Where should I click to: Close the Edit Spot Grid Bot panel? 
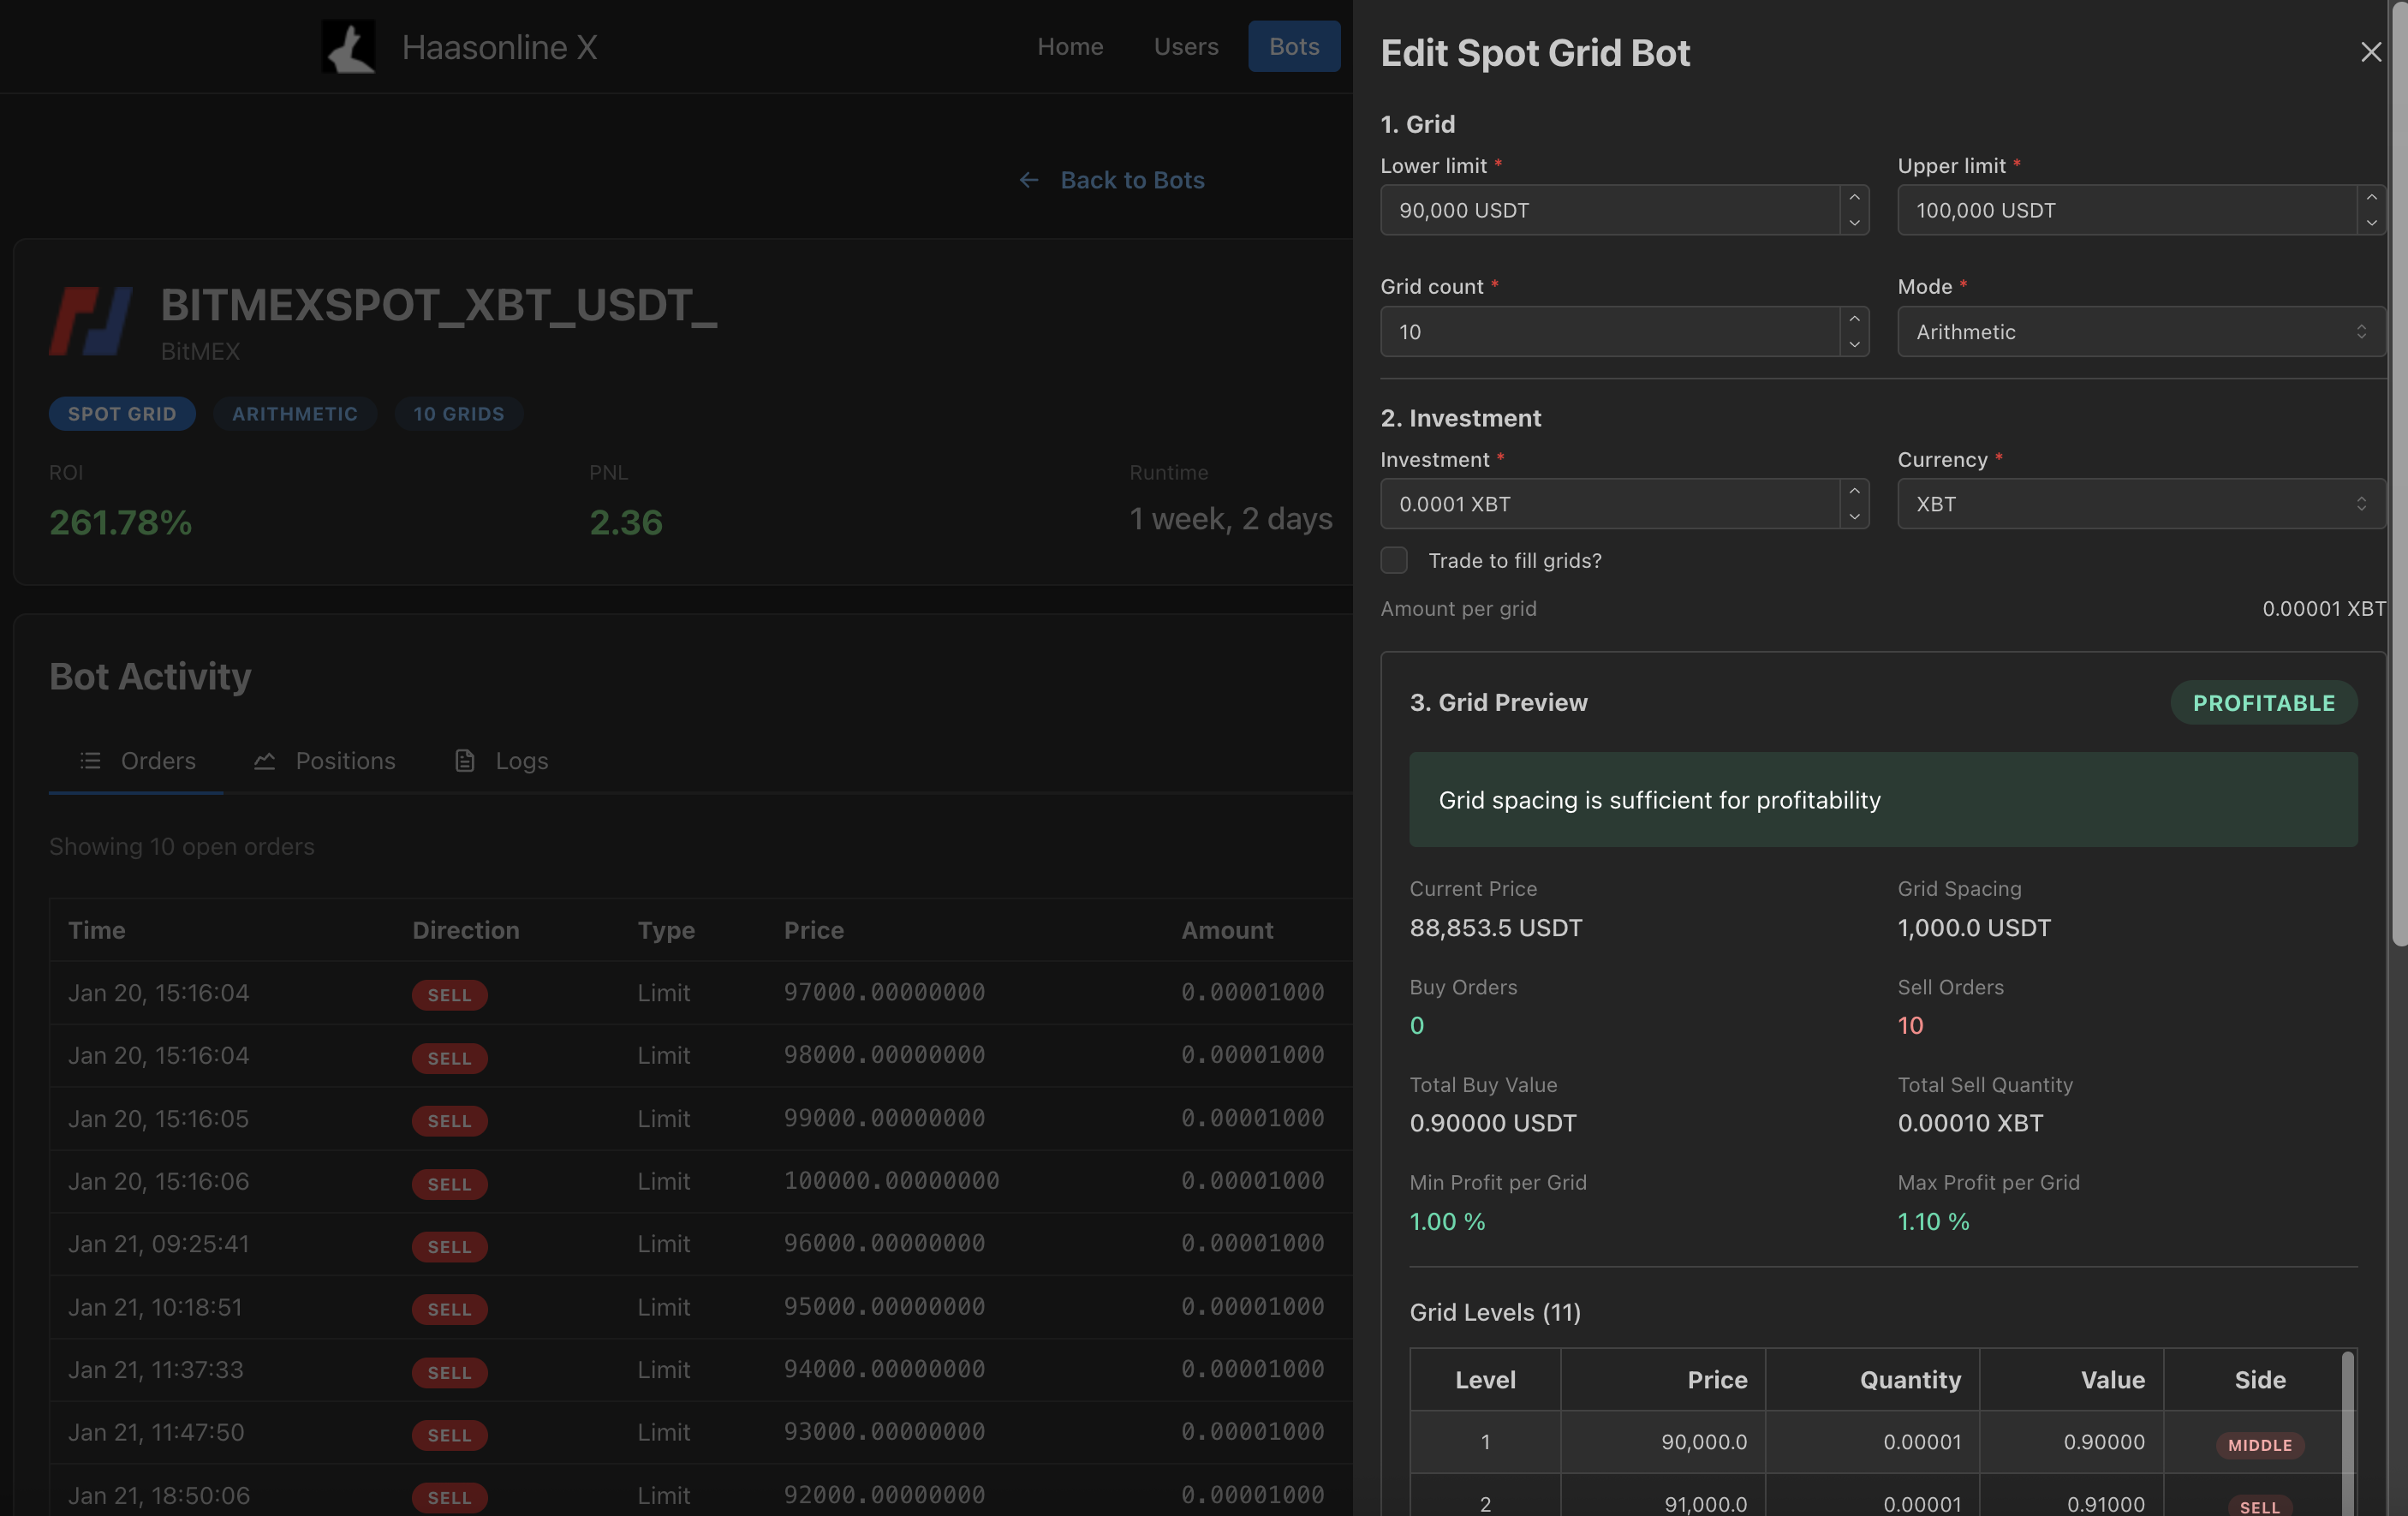click(x=2371, y=52)
